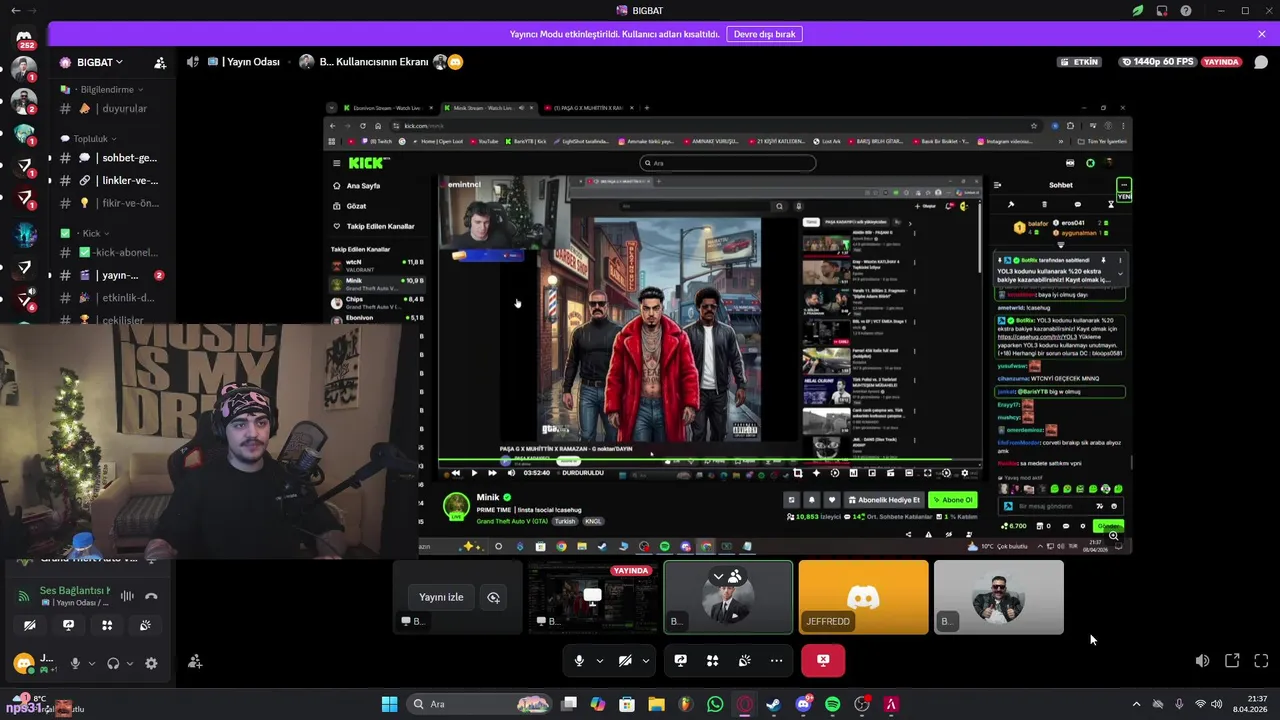Open the yayın-... channel with 2 mentions
1280x720 pixels.
pyautogui.click(x=110, y=275)
